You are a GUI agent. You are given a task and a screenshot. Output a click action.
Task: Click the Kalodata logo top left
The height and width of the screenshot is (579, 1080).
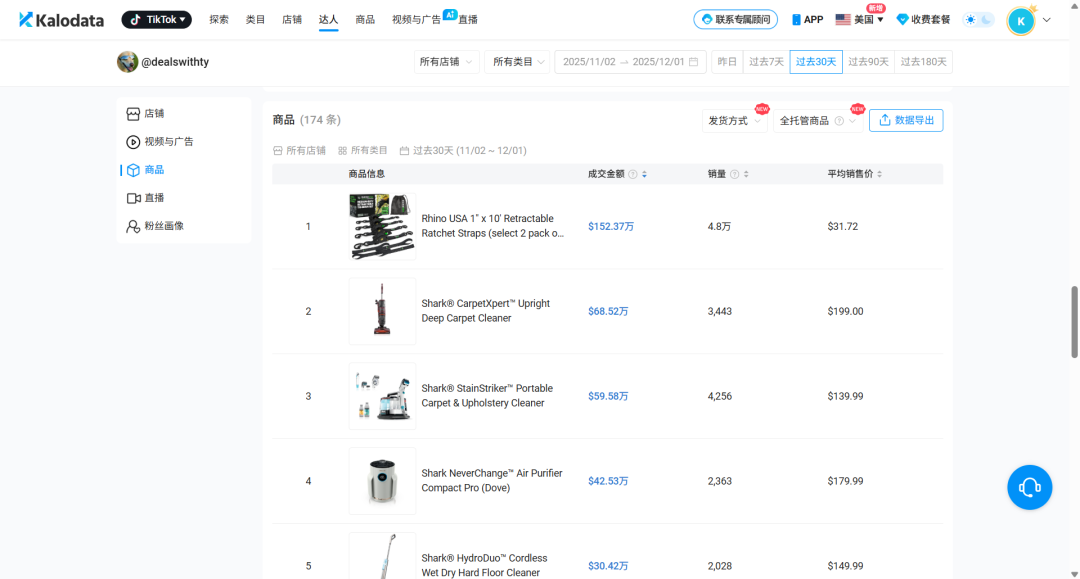60,18
